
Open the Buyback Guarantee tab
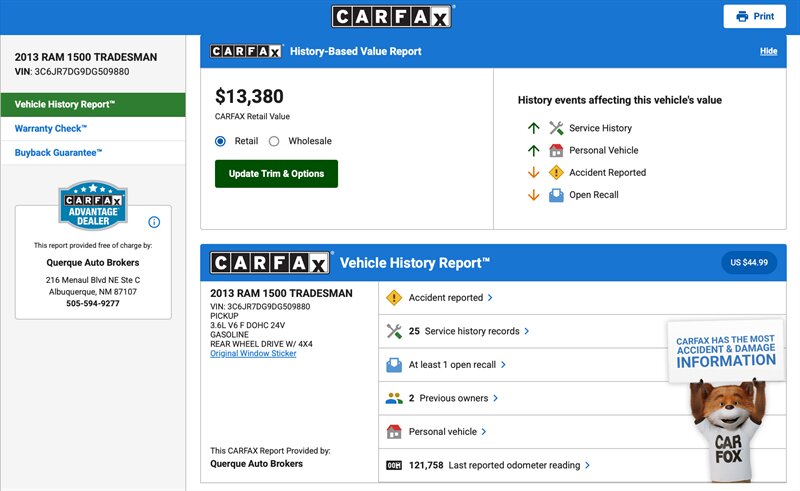(x=58, y=153)
